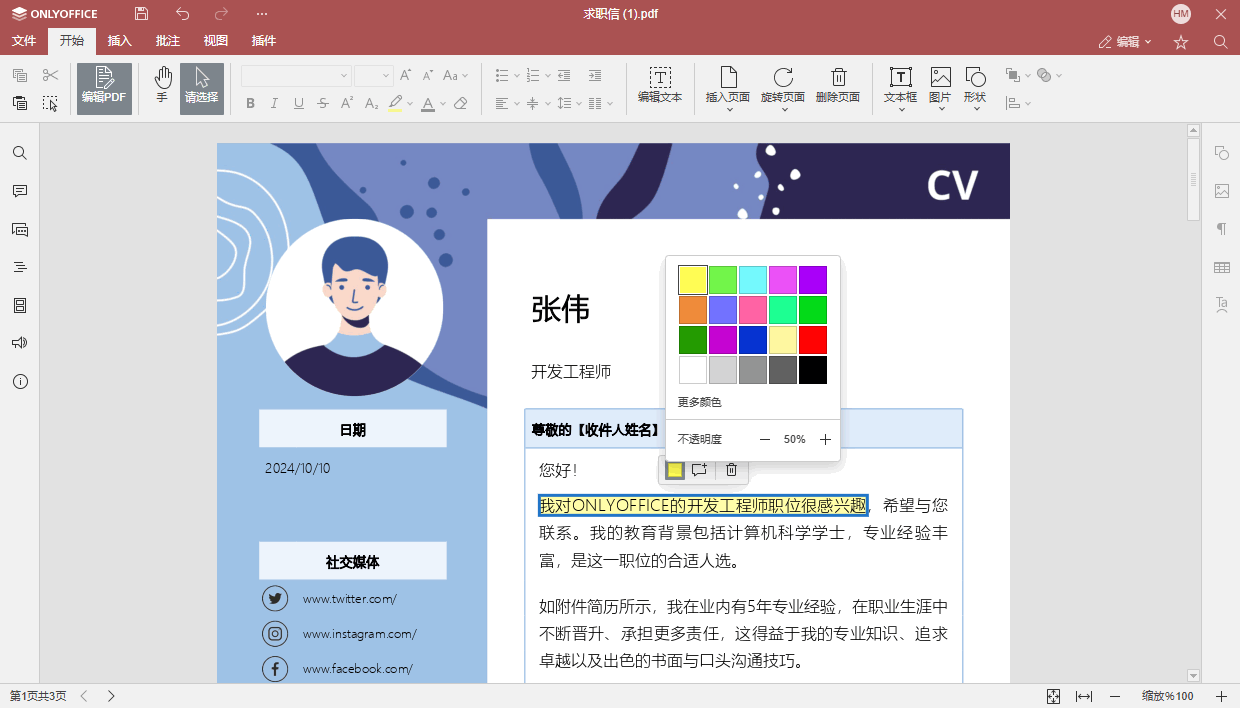Click the Rotate Page tool

[x=784, y=85]
